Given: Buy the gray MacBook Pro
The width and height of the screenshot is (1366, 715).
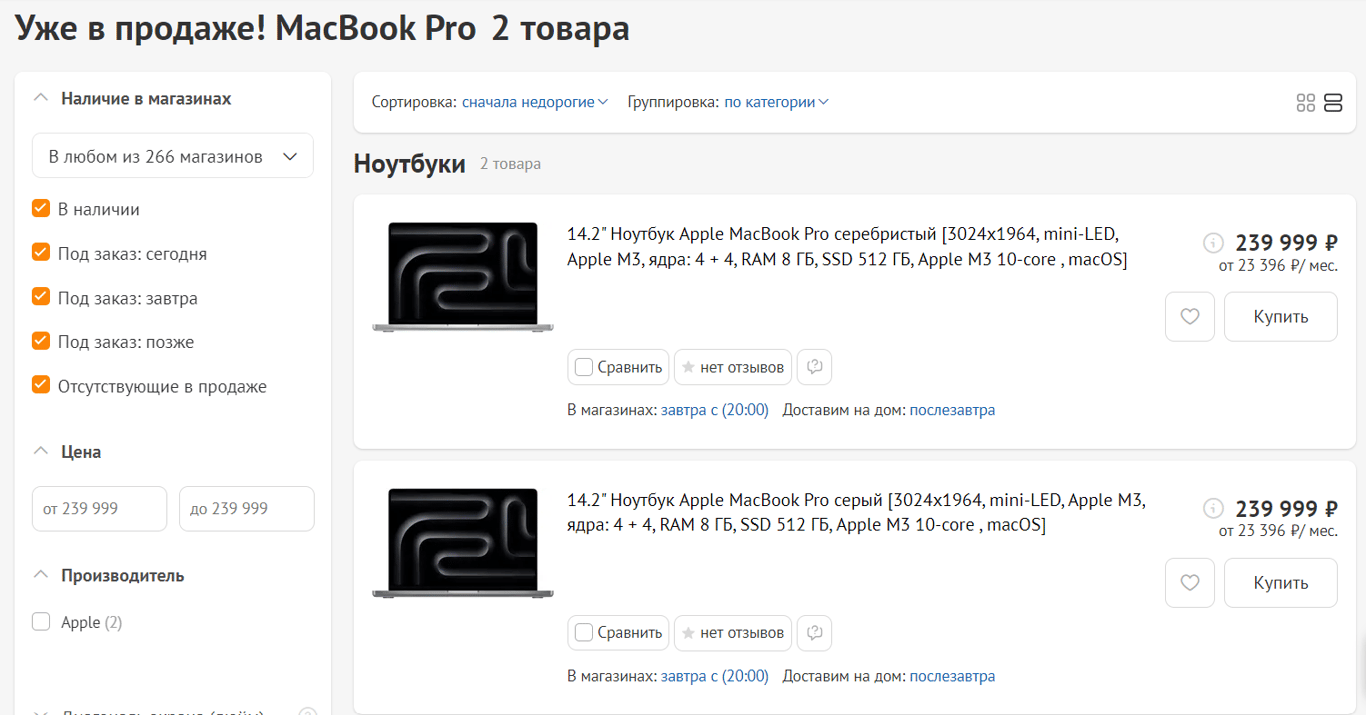Looking at the screenshot, I should pos(1281,583).
